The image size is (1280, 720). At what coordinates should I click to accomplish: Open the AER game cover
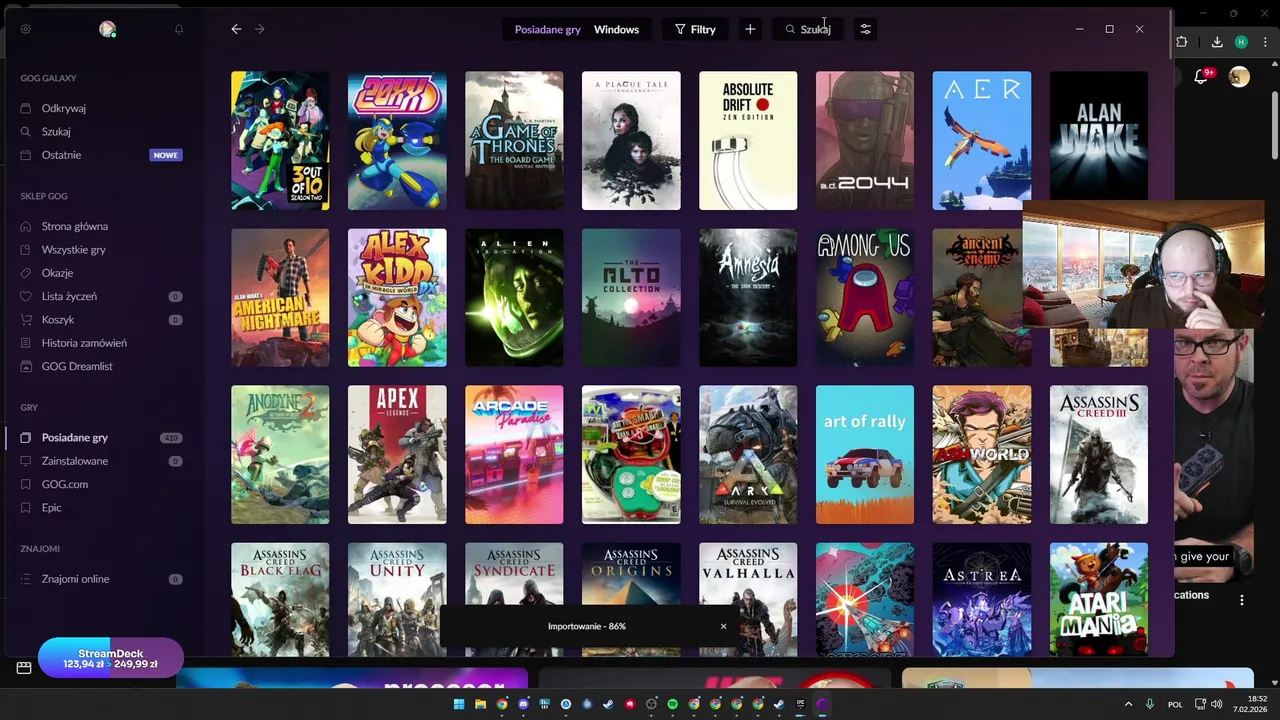click(x=982, y=141)
